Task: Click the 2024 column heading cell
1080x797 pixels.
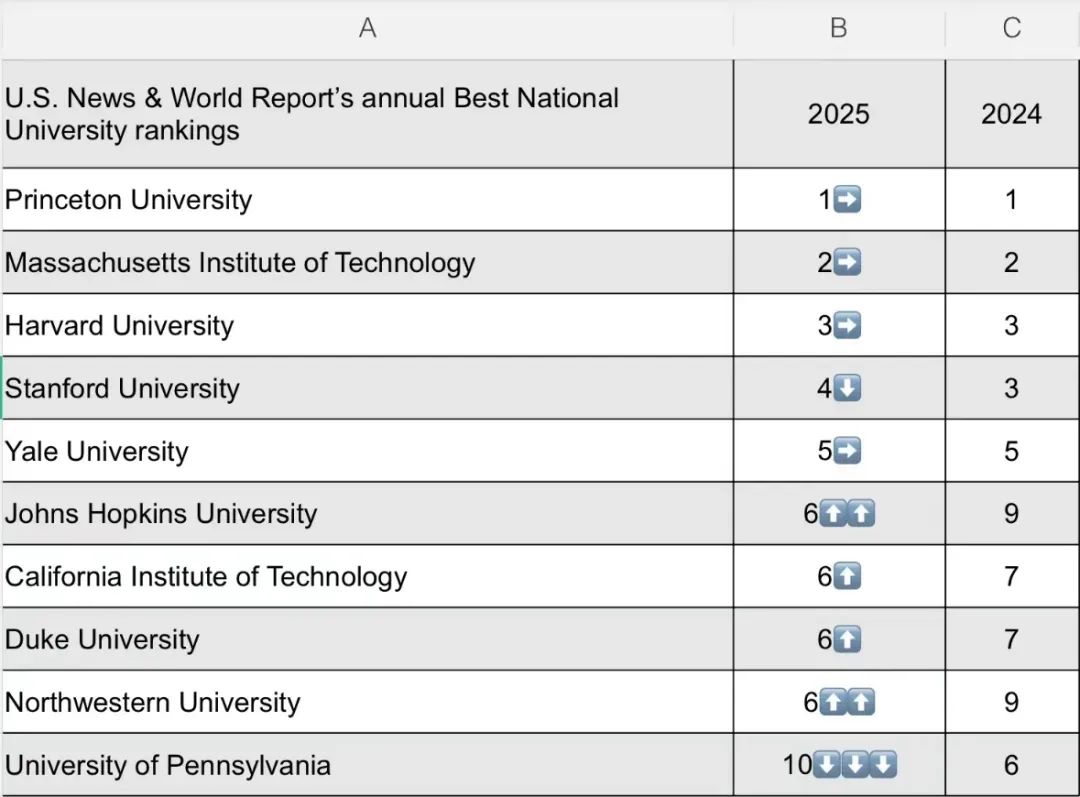Action: pyautogui.click(x=1011, y=114)
